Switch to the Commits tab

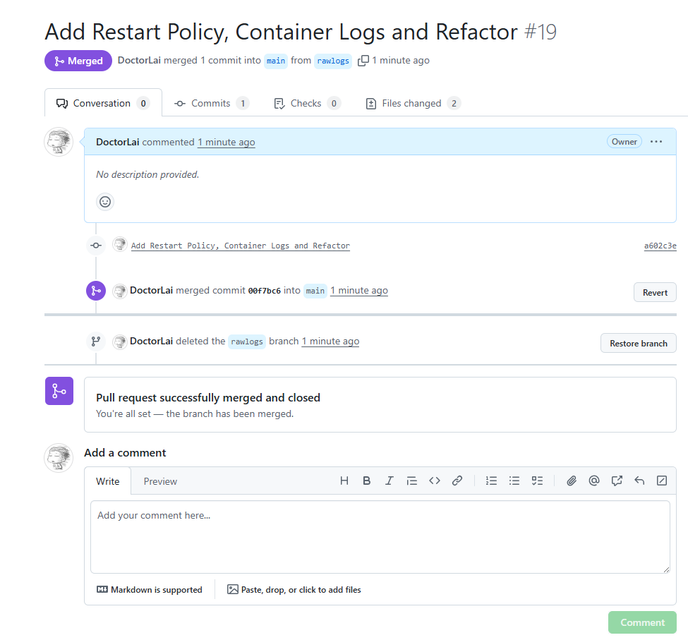[211, 103]
